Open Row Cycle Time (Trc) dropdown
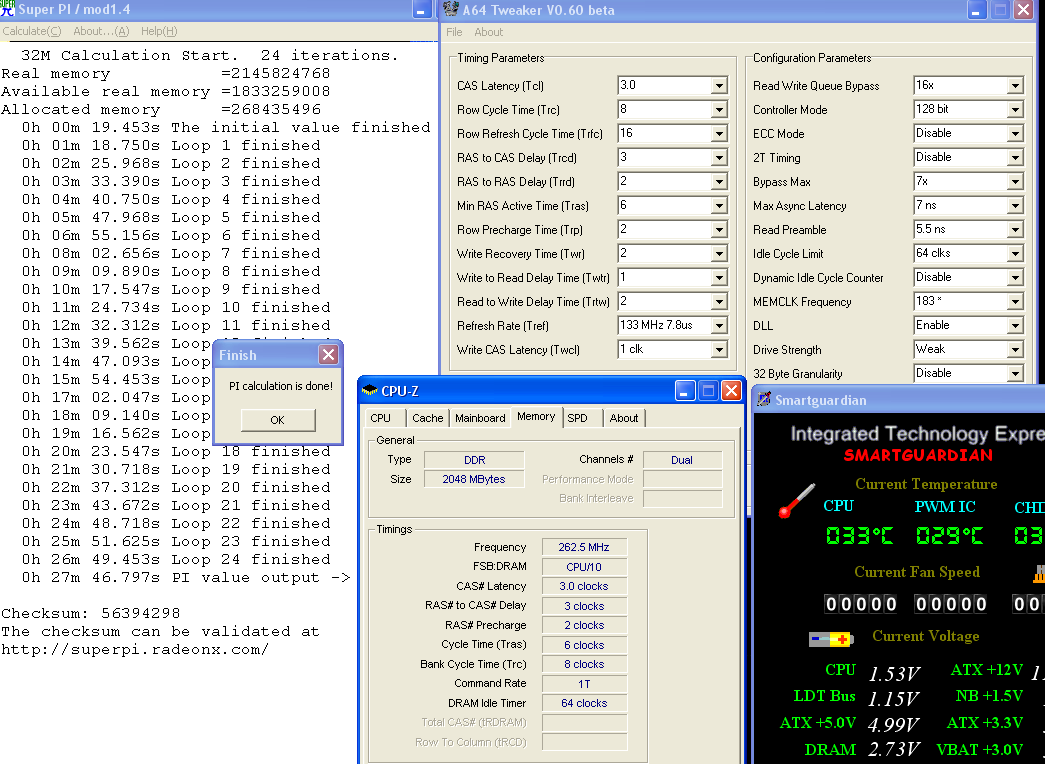Screen dimensions: 1045x764 pos(719,110)
